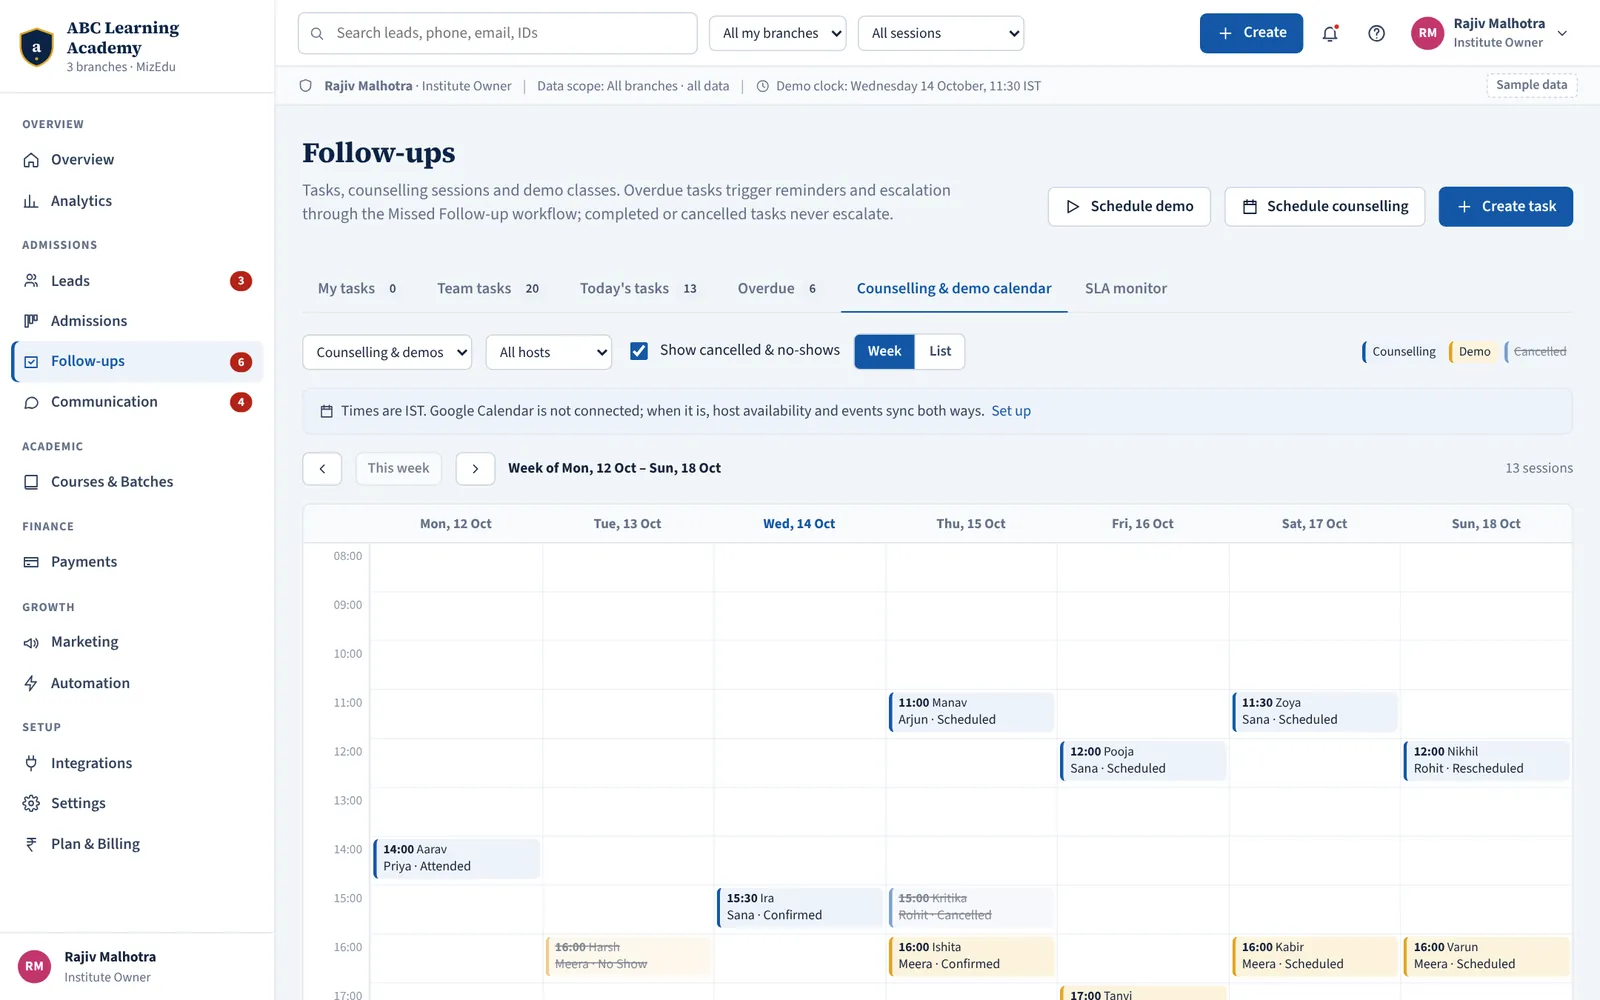This screenshot has width=1600, height=1000.
Task: Open the Today's tasks tab
Action: [x=638, y=288]
